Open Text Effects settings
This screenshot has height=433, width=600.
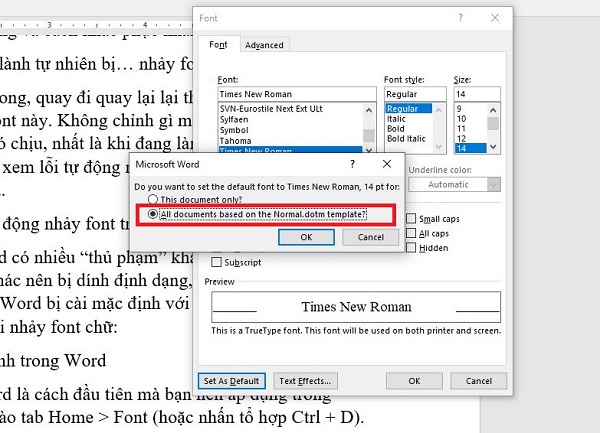305,381
